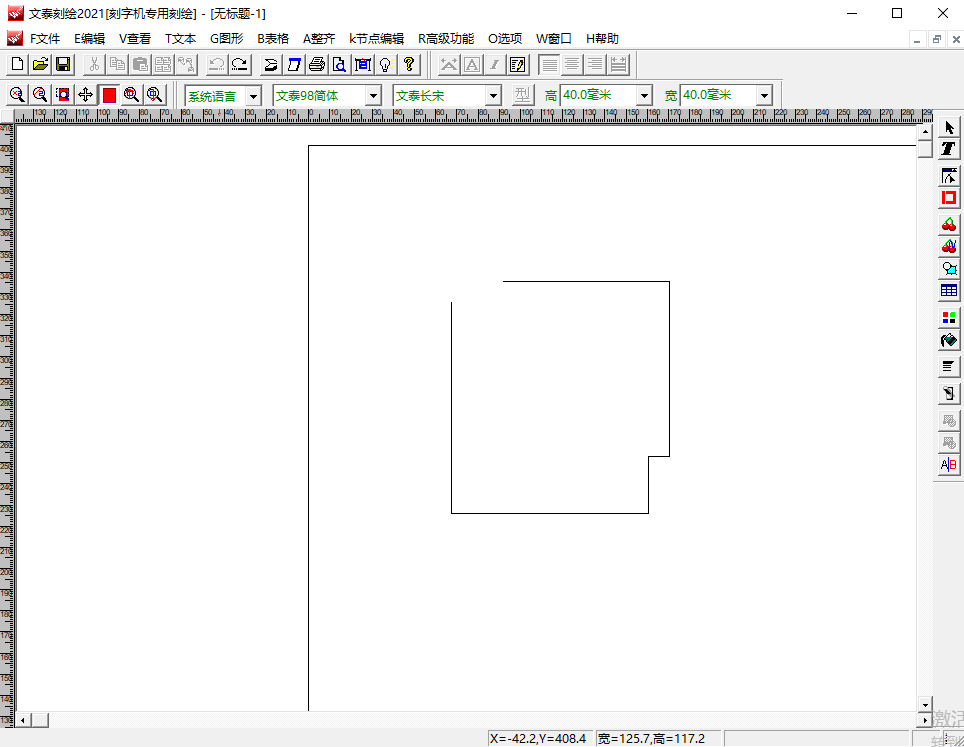Open the 系统语言 language dropdown

pyautogui.click(x=253, y=96)
